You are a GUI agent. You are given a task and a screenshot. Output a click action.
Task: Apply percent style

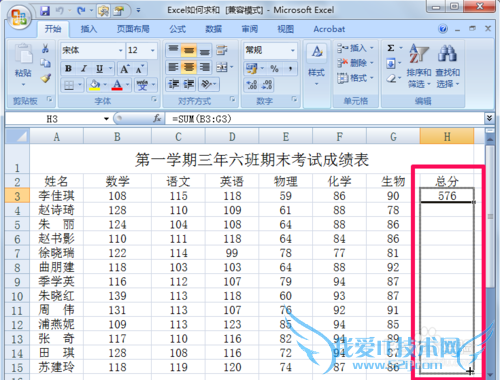coord(274,69)
